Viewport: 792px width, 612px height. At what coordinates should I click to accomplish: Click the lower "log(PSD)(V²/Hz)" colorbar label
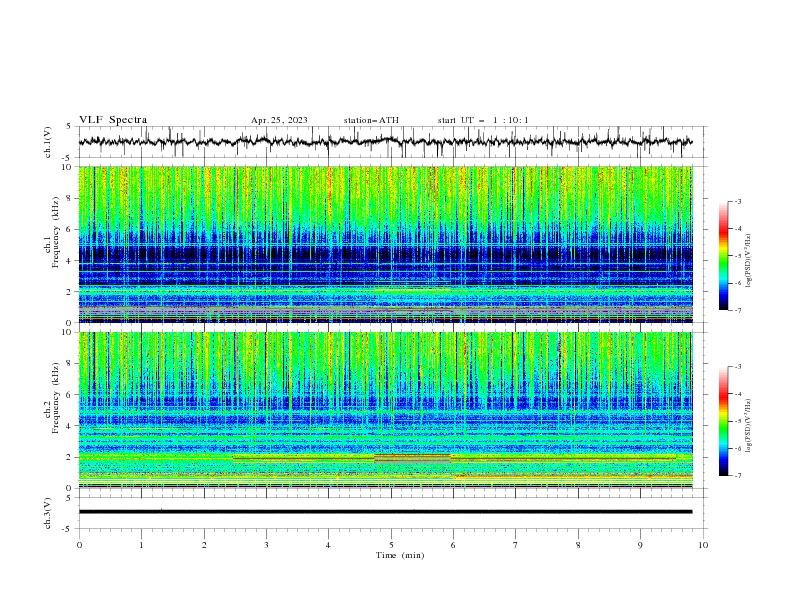pos(749,426)
